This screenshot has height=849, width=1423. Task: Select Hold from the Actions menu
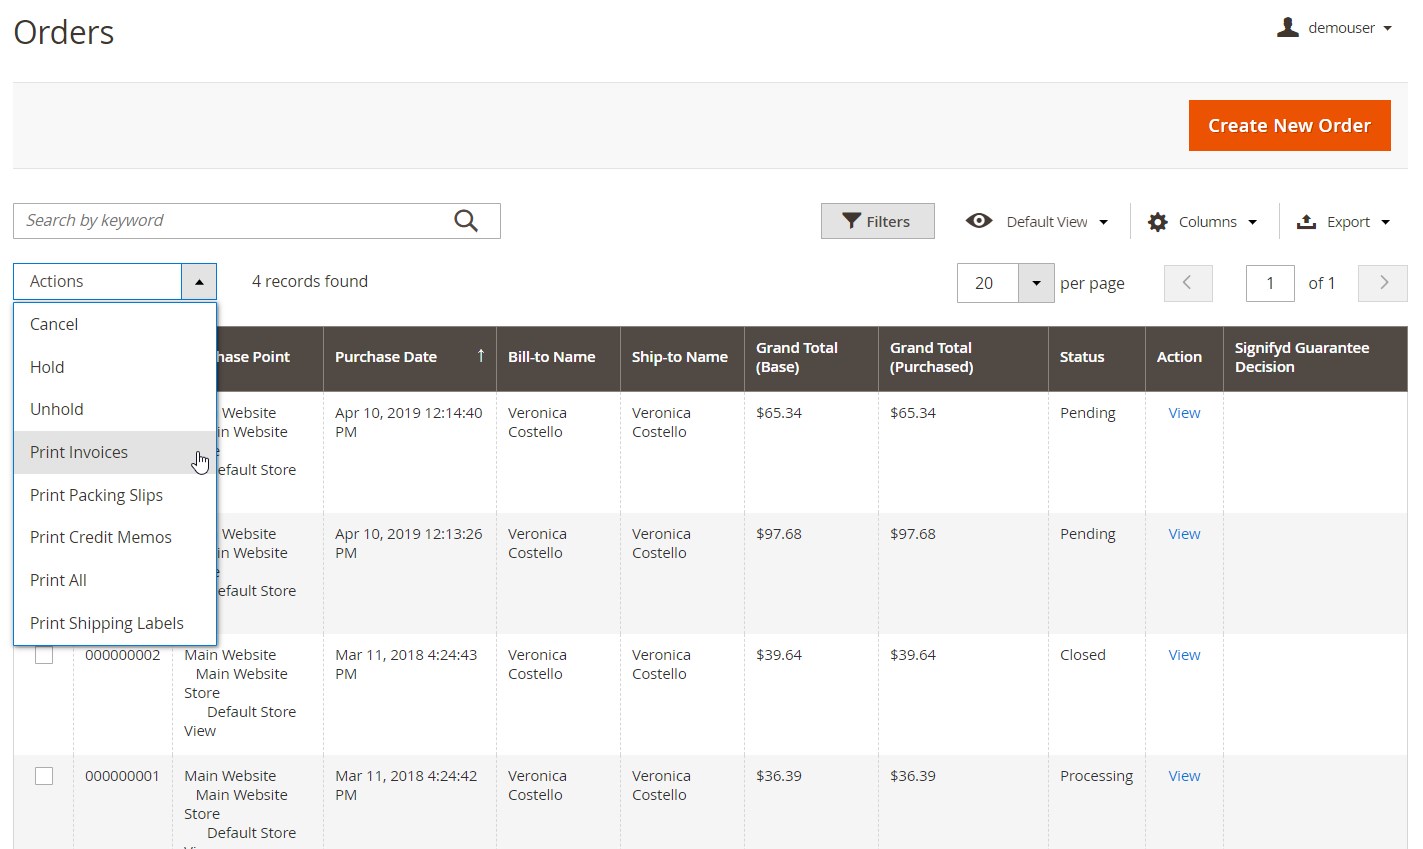(47, 367)
